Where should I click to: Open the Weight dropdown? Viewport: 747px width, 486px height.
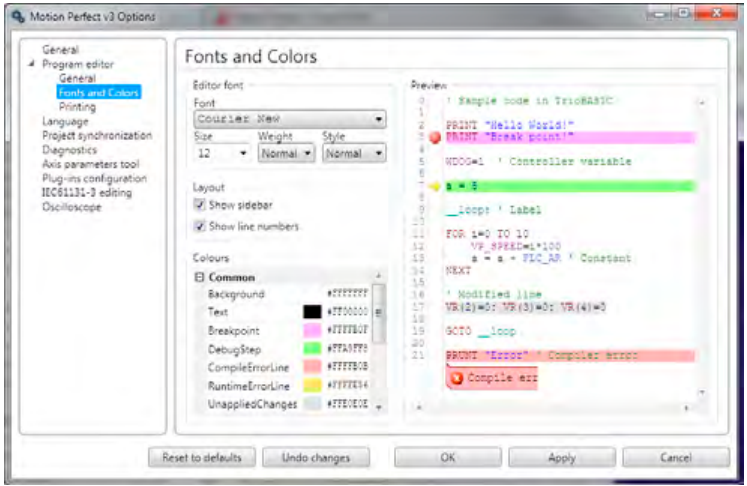click(x=286, y=153)
